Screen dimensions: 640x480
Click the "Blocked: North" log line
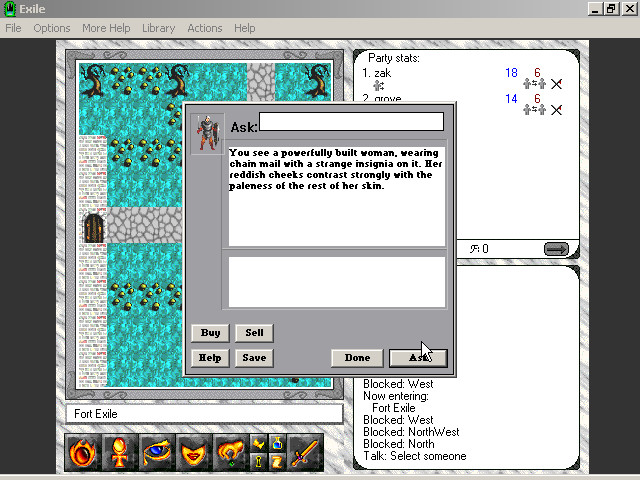[399, 444]
